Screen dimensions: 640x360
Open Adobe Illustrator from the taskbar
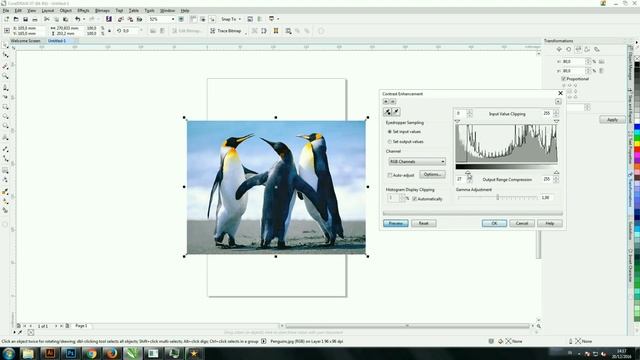50,353
